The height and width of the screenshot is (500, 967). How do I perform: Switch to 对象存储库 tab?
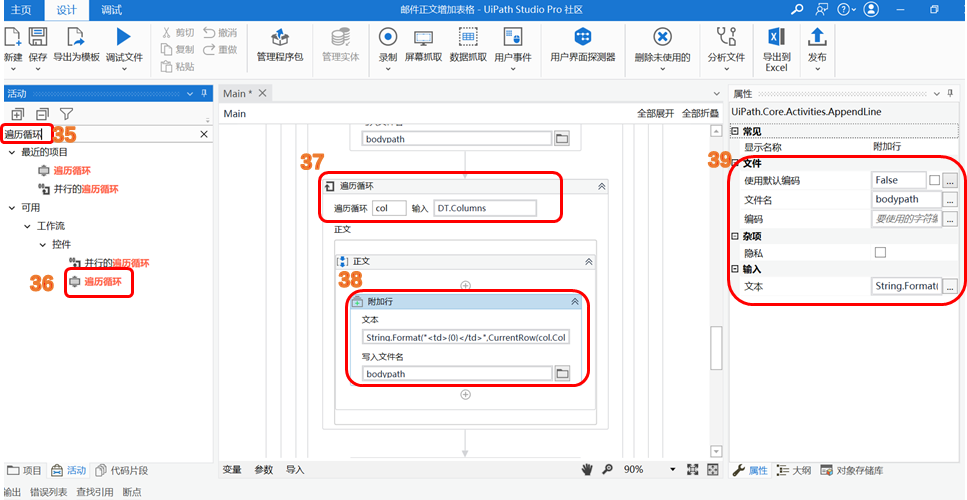pos(852,470)
